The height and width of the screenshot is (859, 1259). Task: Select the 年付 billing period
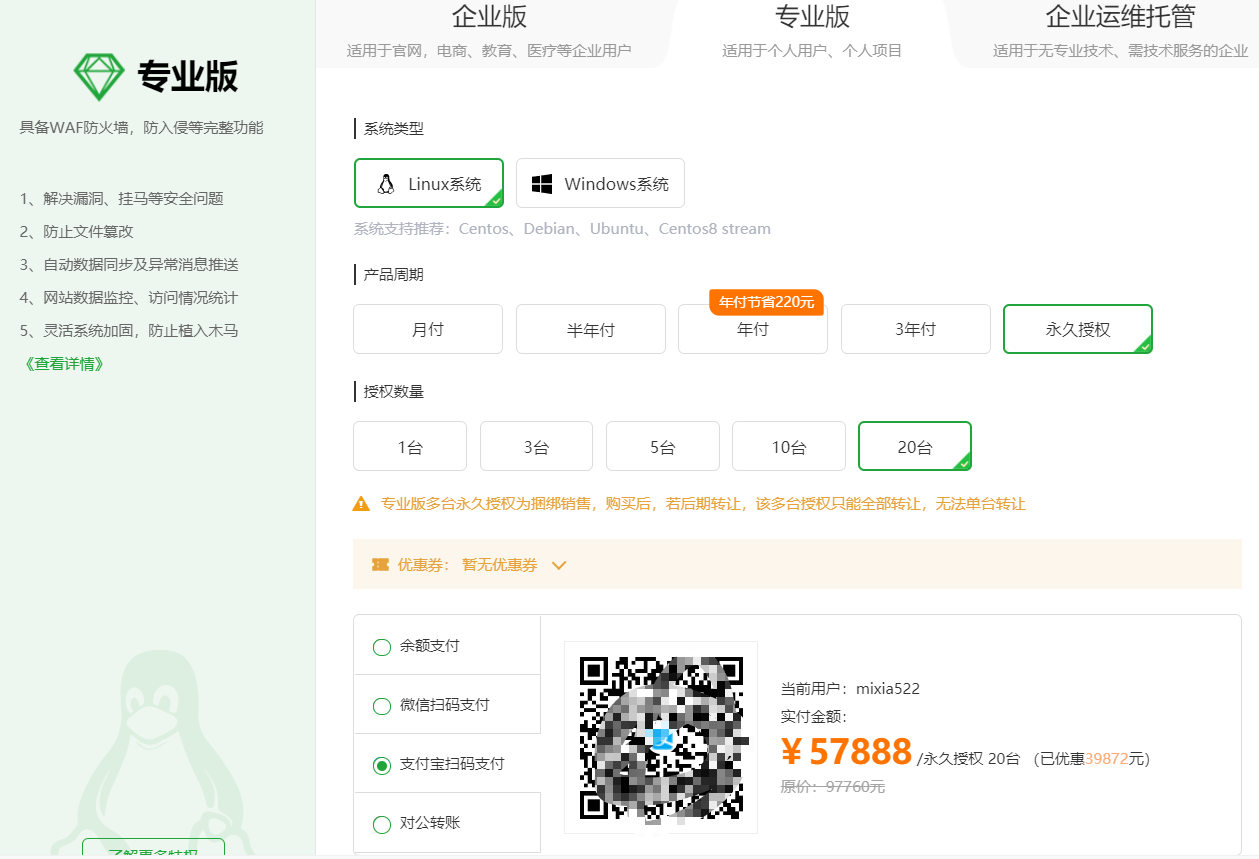pos(753,328)
